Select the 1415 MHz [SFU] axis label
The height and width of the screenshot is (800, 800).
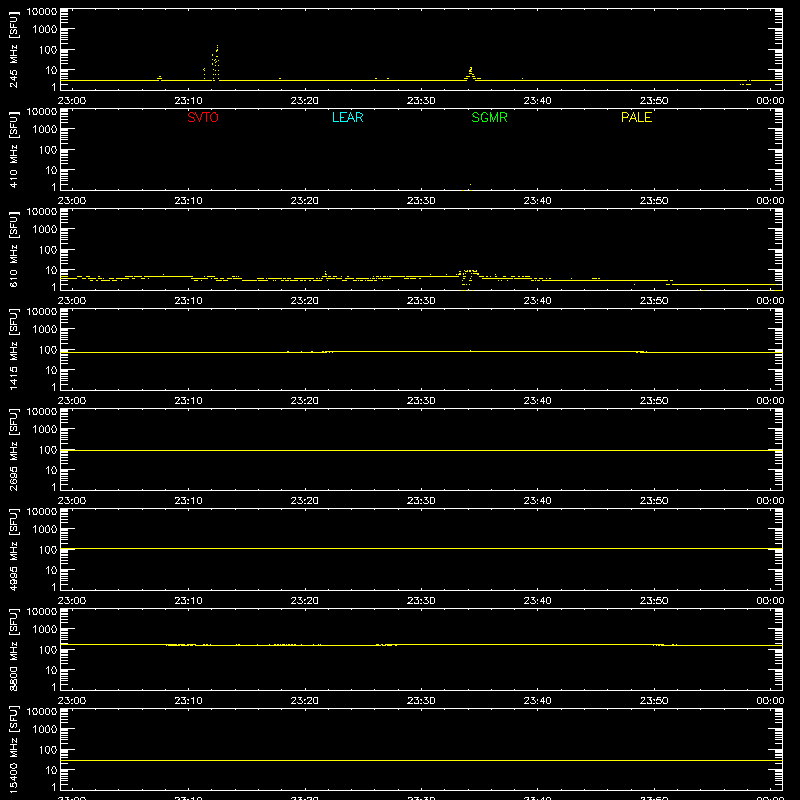click(x=14, y=349)
